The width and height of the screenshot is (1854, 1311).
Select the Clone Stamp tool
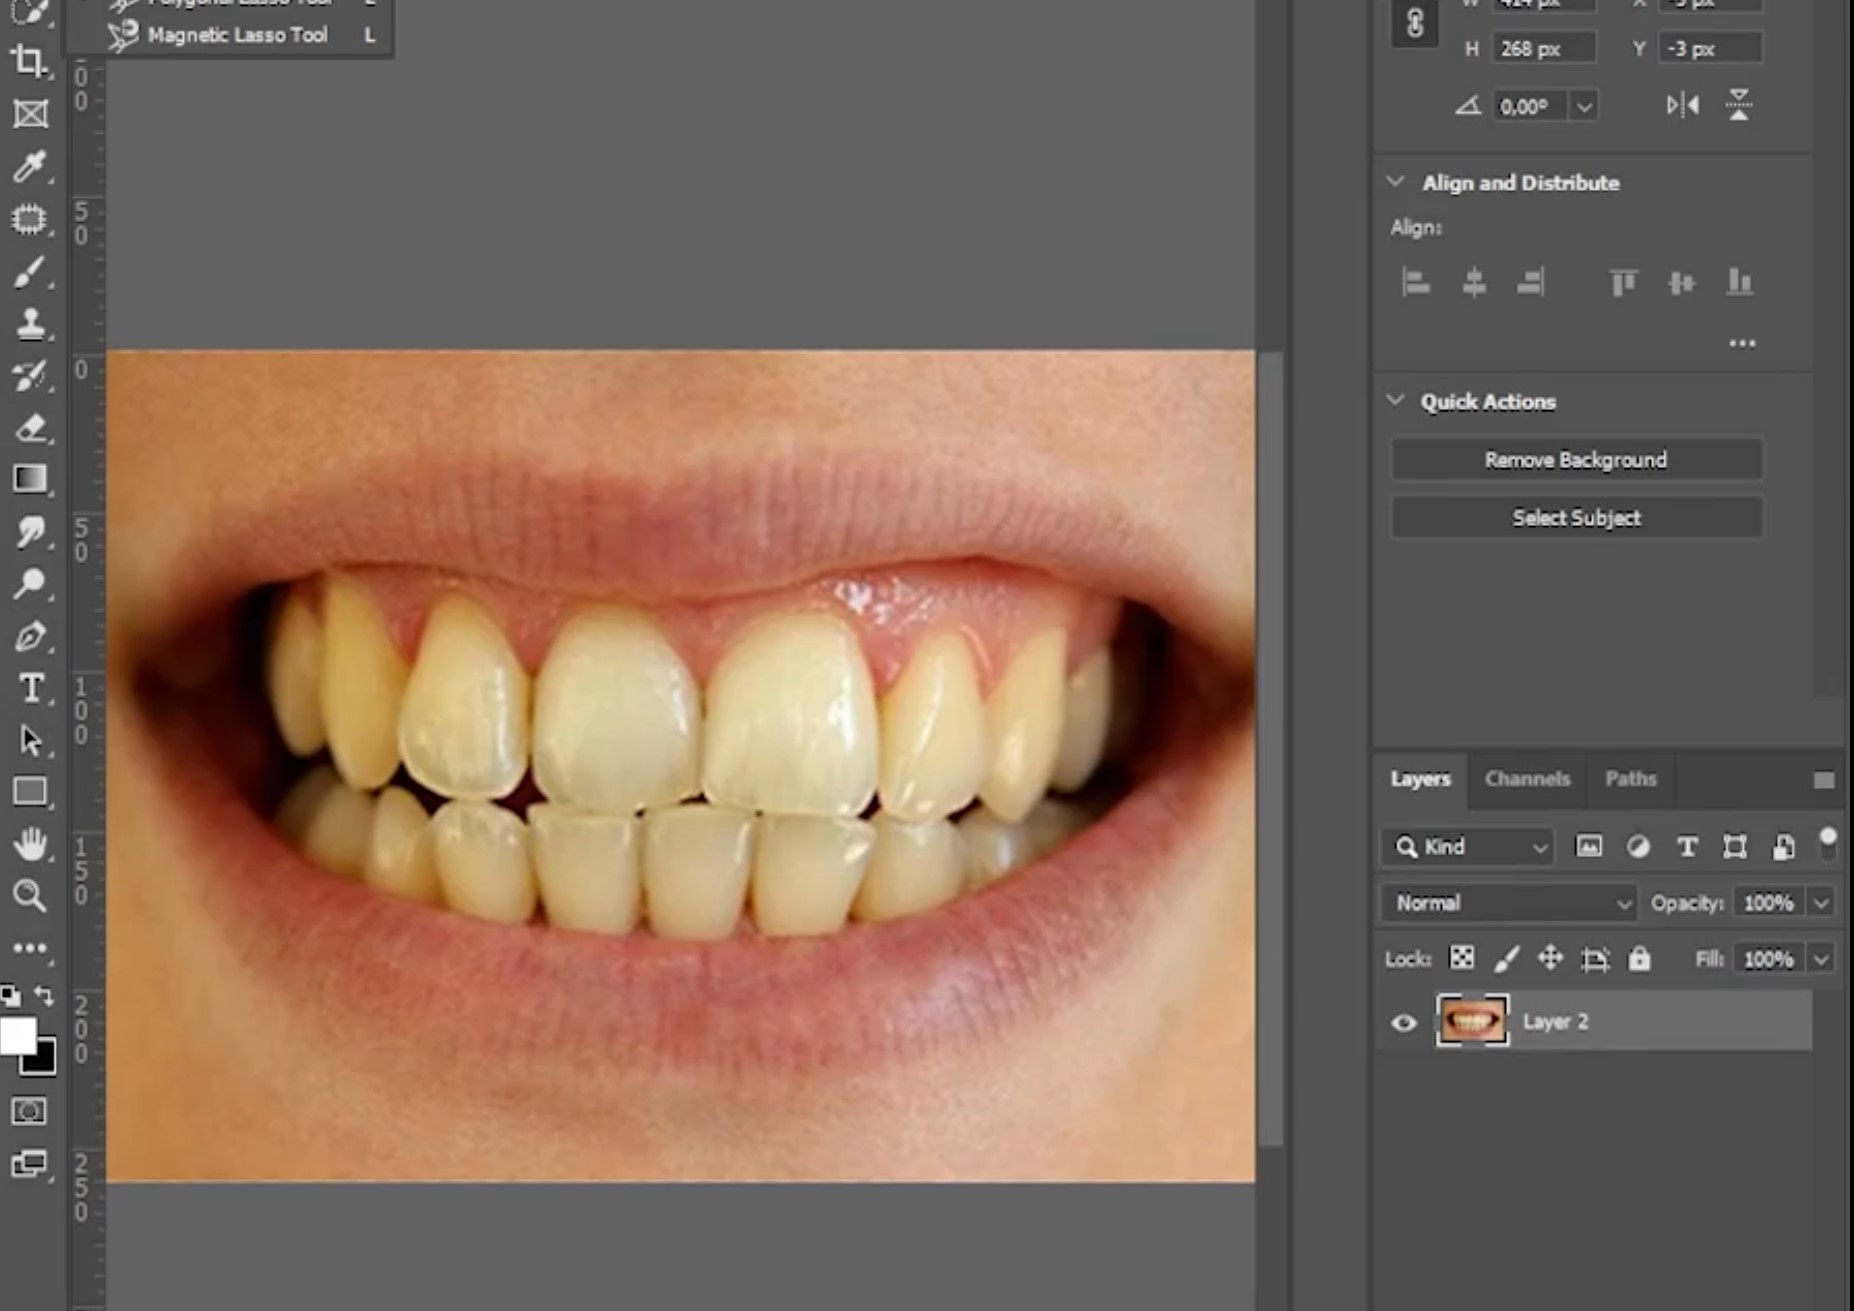(x=30, y=324)
